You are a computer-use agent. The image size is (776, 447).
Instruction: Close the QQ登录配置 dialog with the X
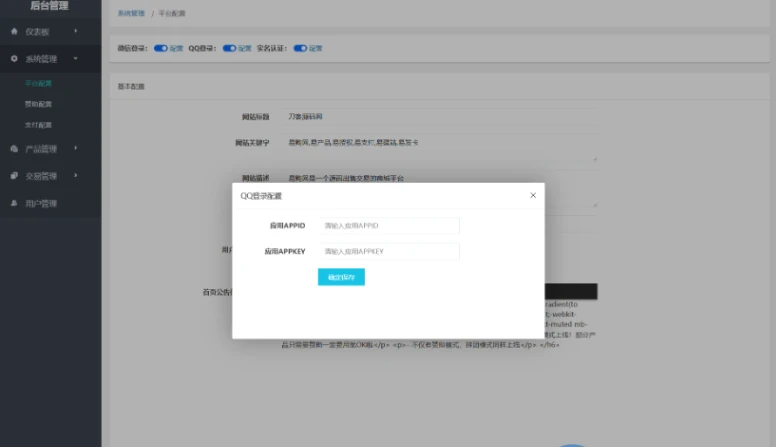[533, 196]
